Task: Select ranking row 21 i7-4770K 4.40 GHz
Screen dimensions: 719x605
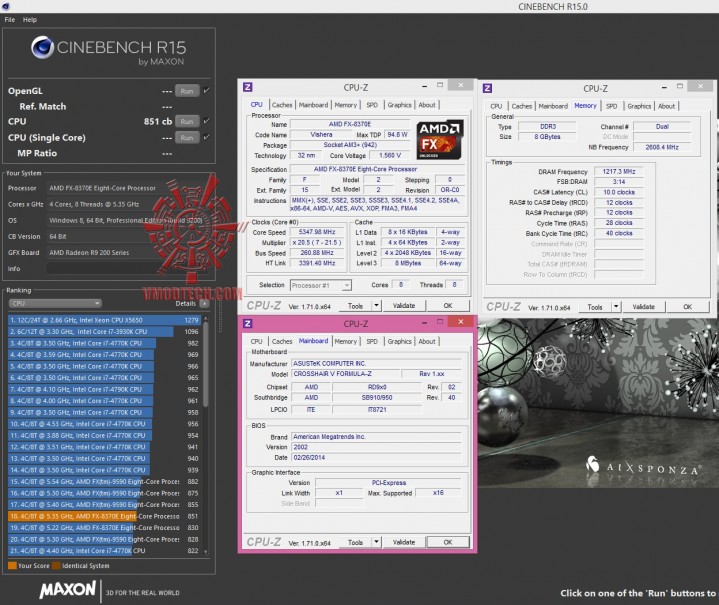Action: (104, 551)
